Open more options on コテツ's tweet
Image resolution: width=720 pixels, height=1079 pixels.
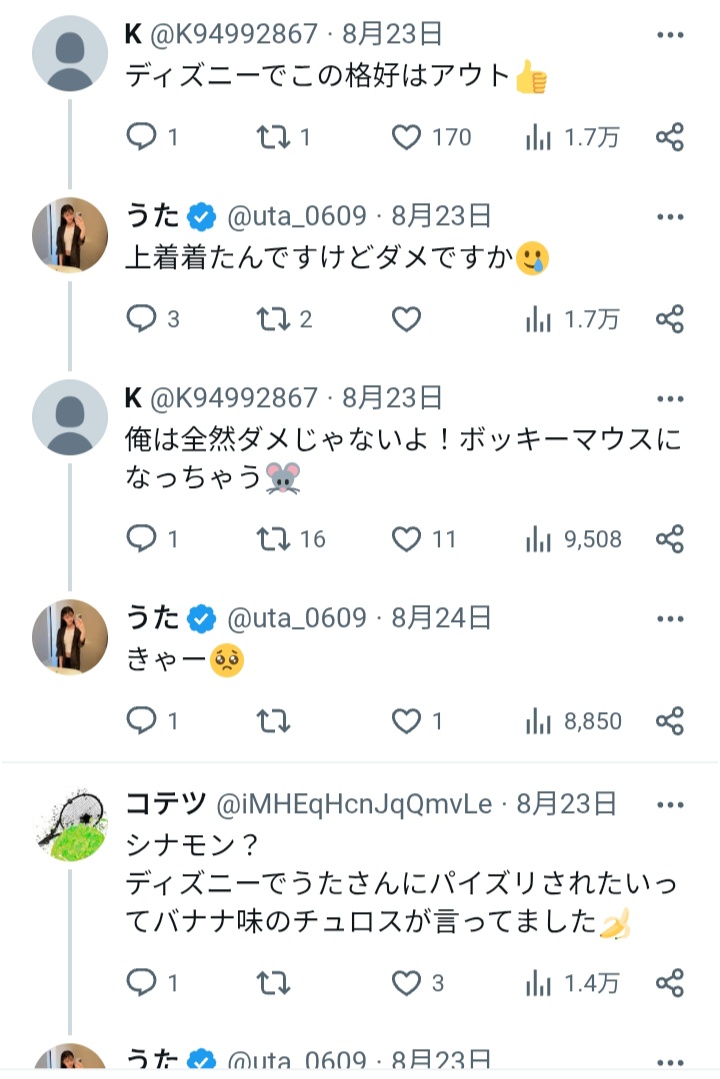(x=669, y=803)
